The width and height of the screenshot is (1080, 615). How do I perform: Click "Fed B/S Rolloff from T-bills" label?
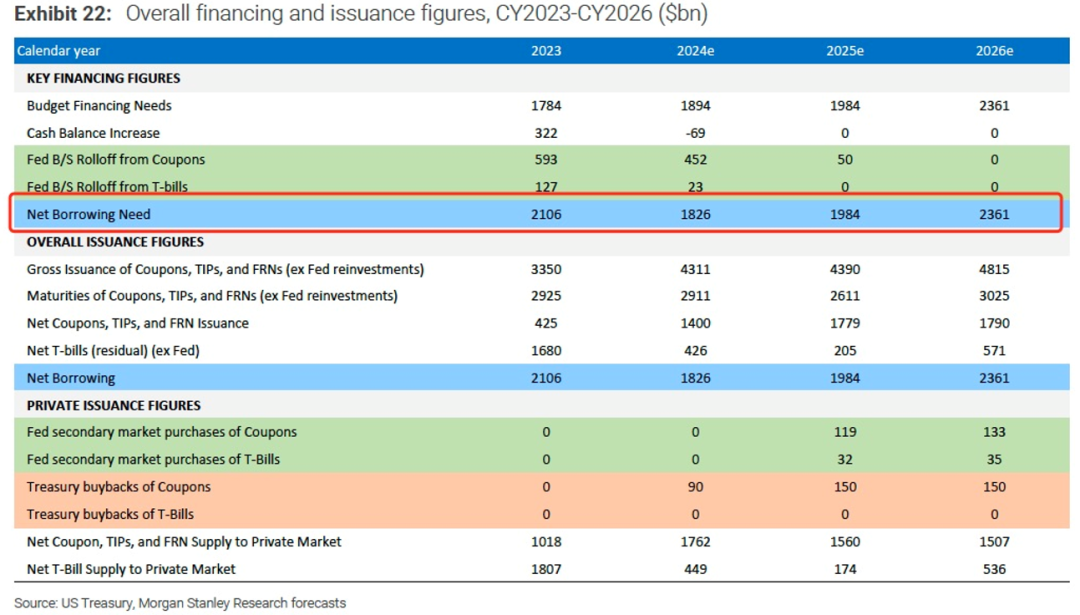[x=107, y=187]
